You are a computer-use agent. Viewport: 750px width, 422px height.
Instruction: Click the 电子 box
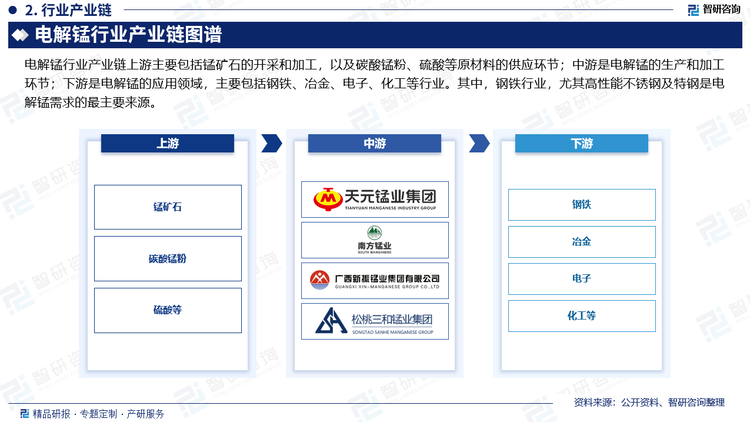point(582,278)
